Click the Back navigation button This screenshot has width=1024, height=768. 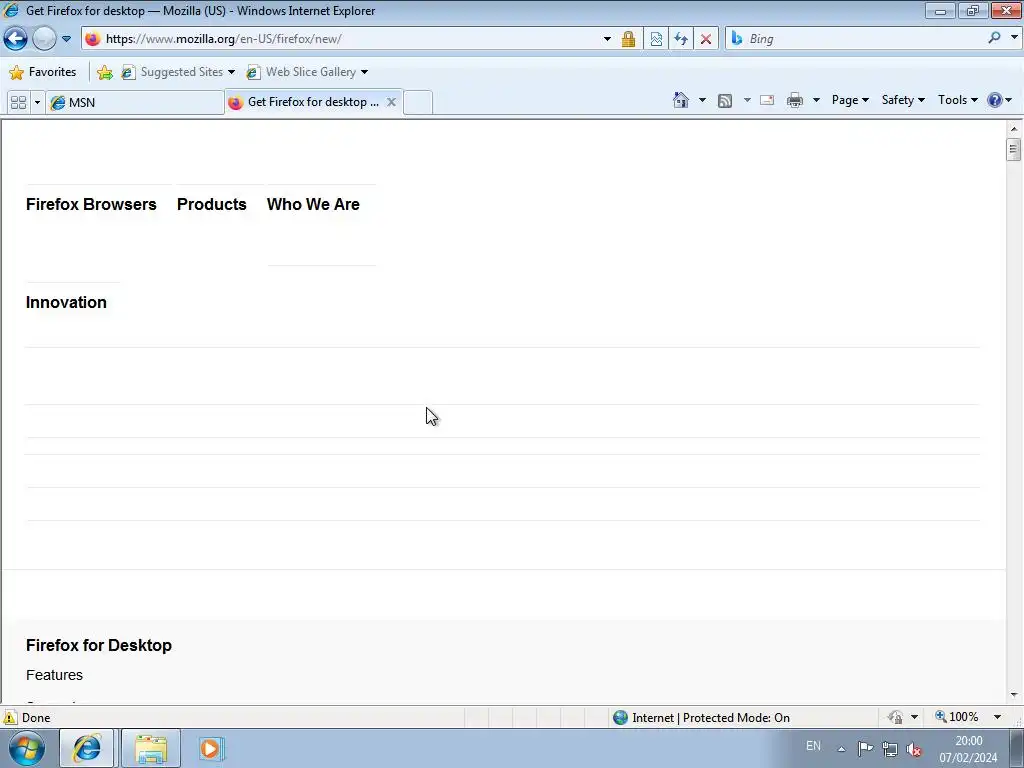click(16, 39)
